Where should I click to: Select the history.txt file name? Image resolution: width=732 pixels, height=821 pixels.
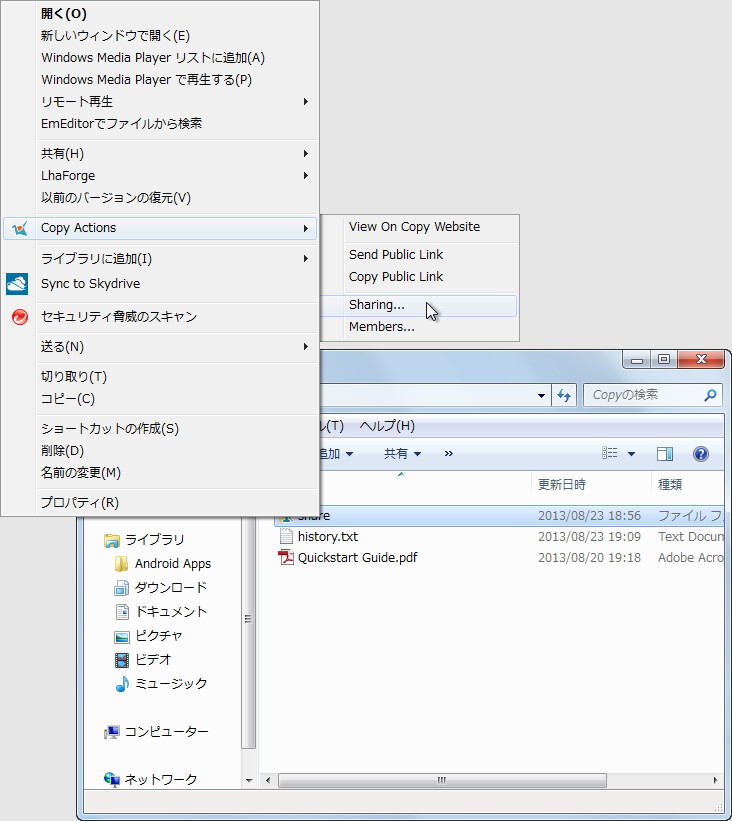point(328,537)
